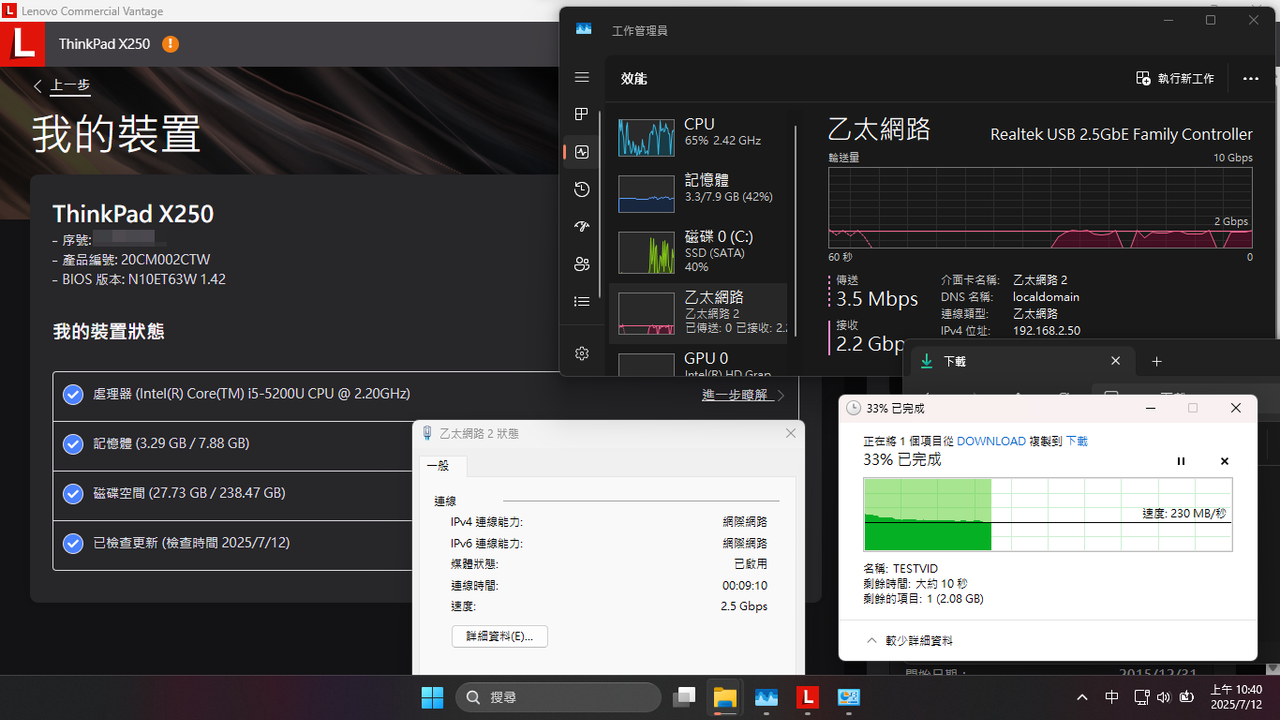Click the DNS name localdomain value
The width and height of the screenshot is (1280, 720).
pyautogui.click(x=1046, y=297)
